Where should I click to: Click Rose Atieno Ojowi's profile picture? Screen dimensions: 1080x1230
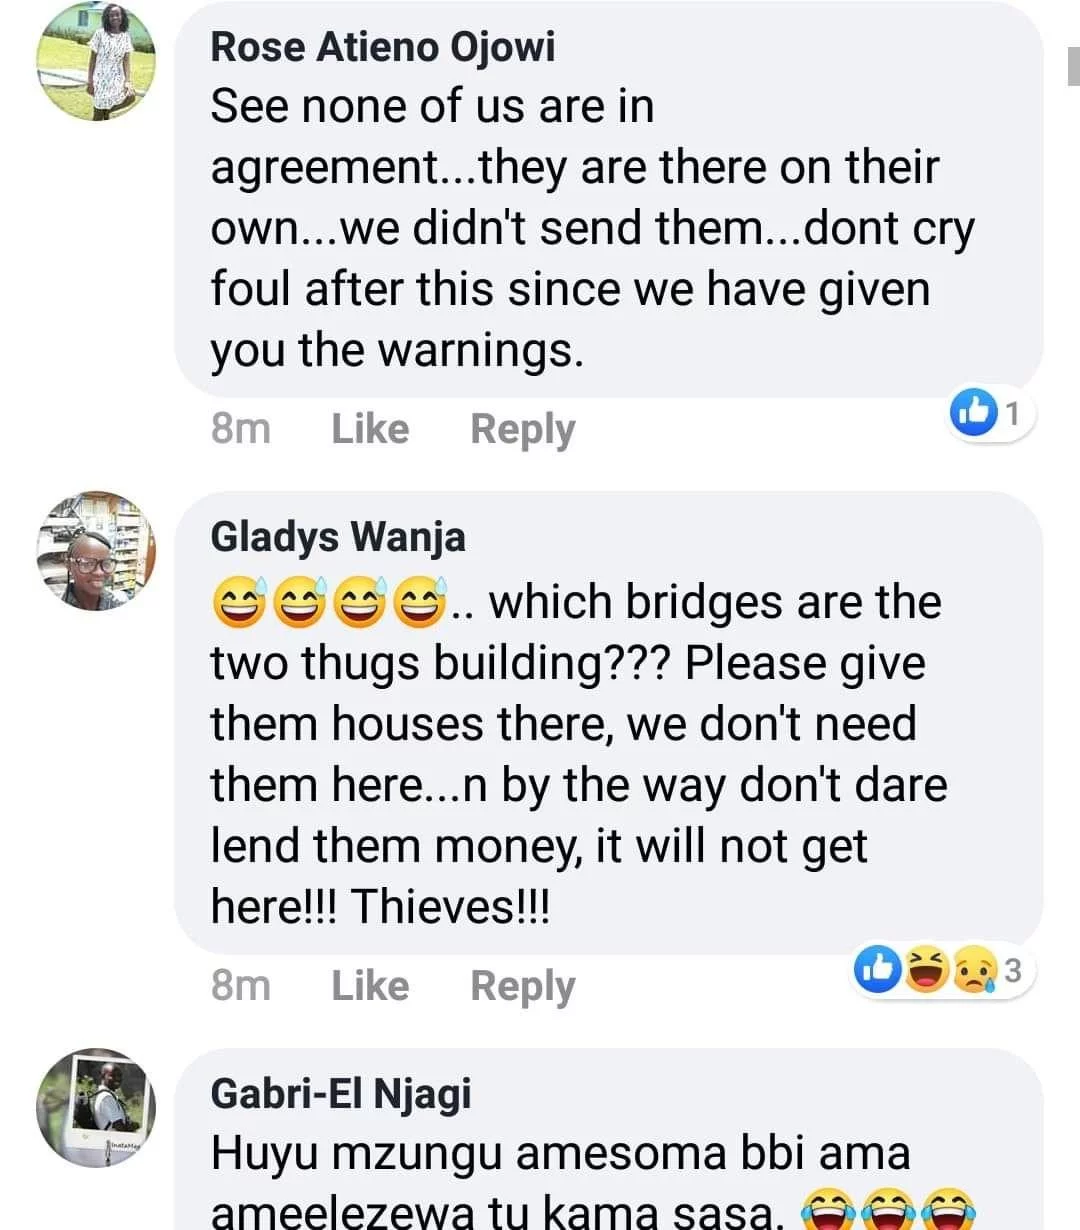point(96,62)
